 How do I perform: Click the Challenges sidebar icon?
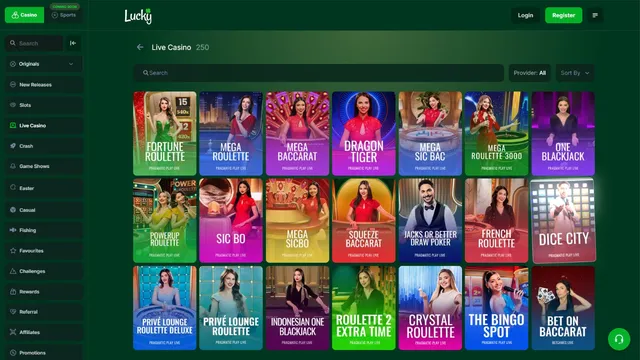coord(13,271)
